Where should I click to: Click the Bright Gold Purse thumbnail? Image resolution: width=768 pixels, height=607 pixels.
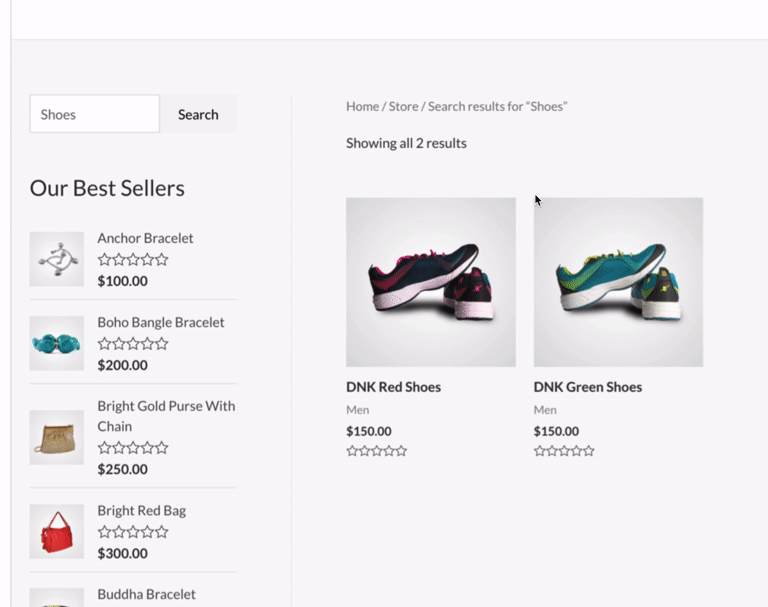[57, 437]
